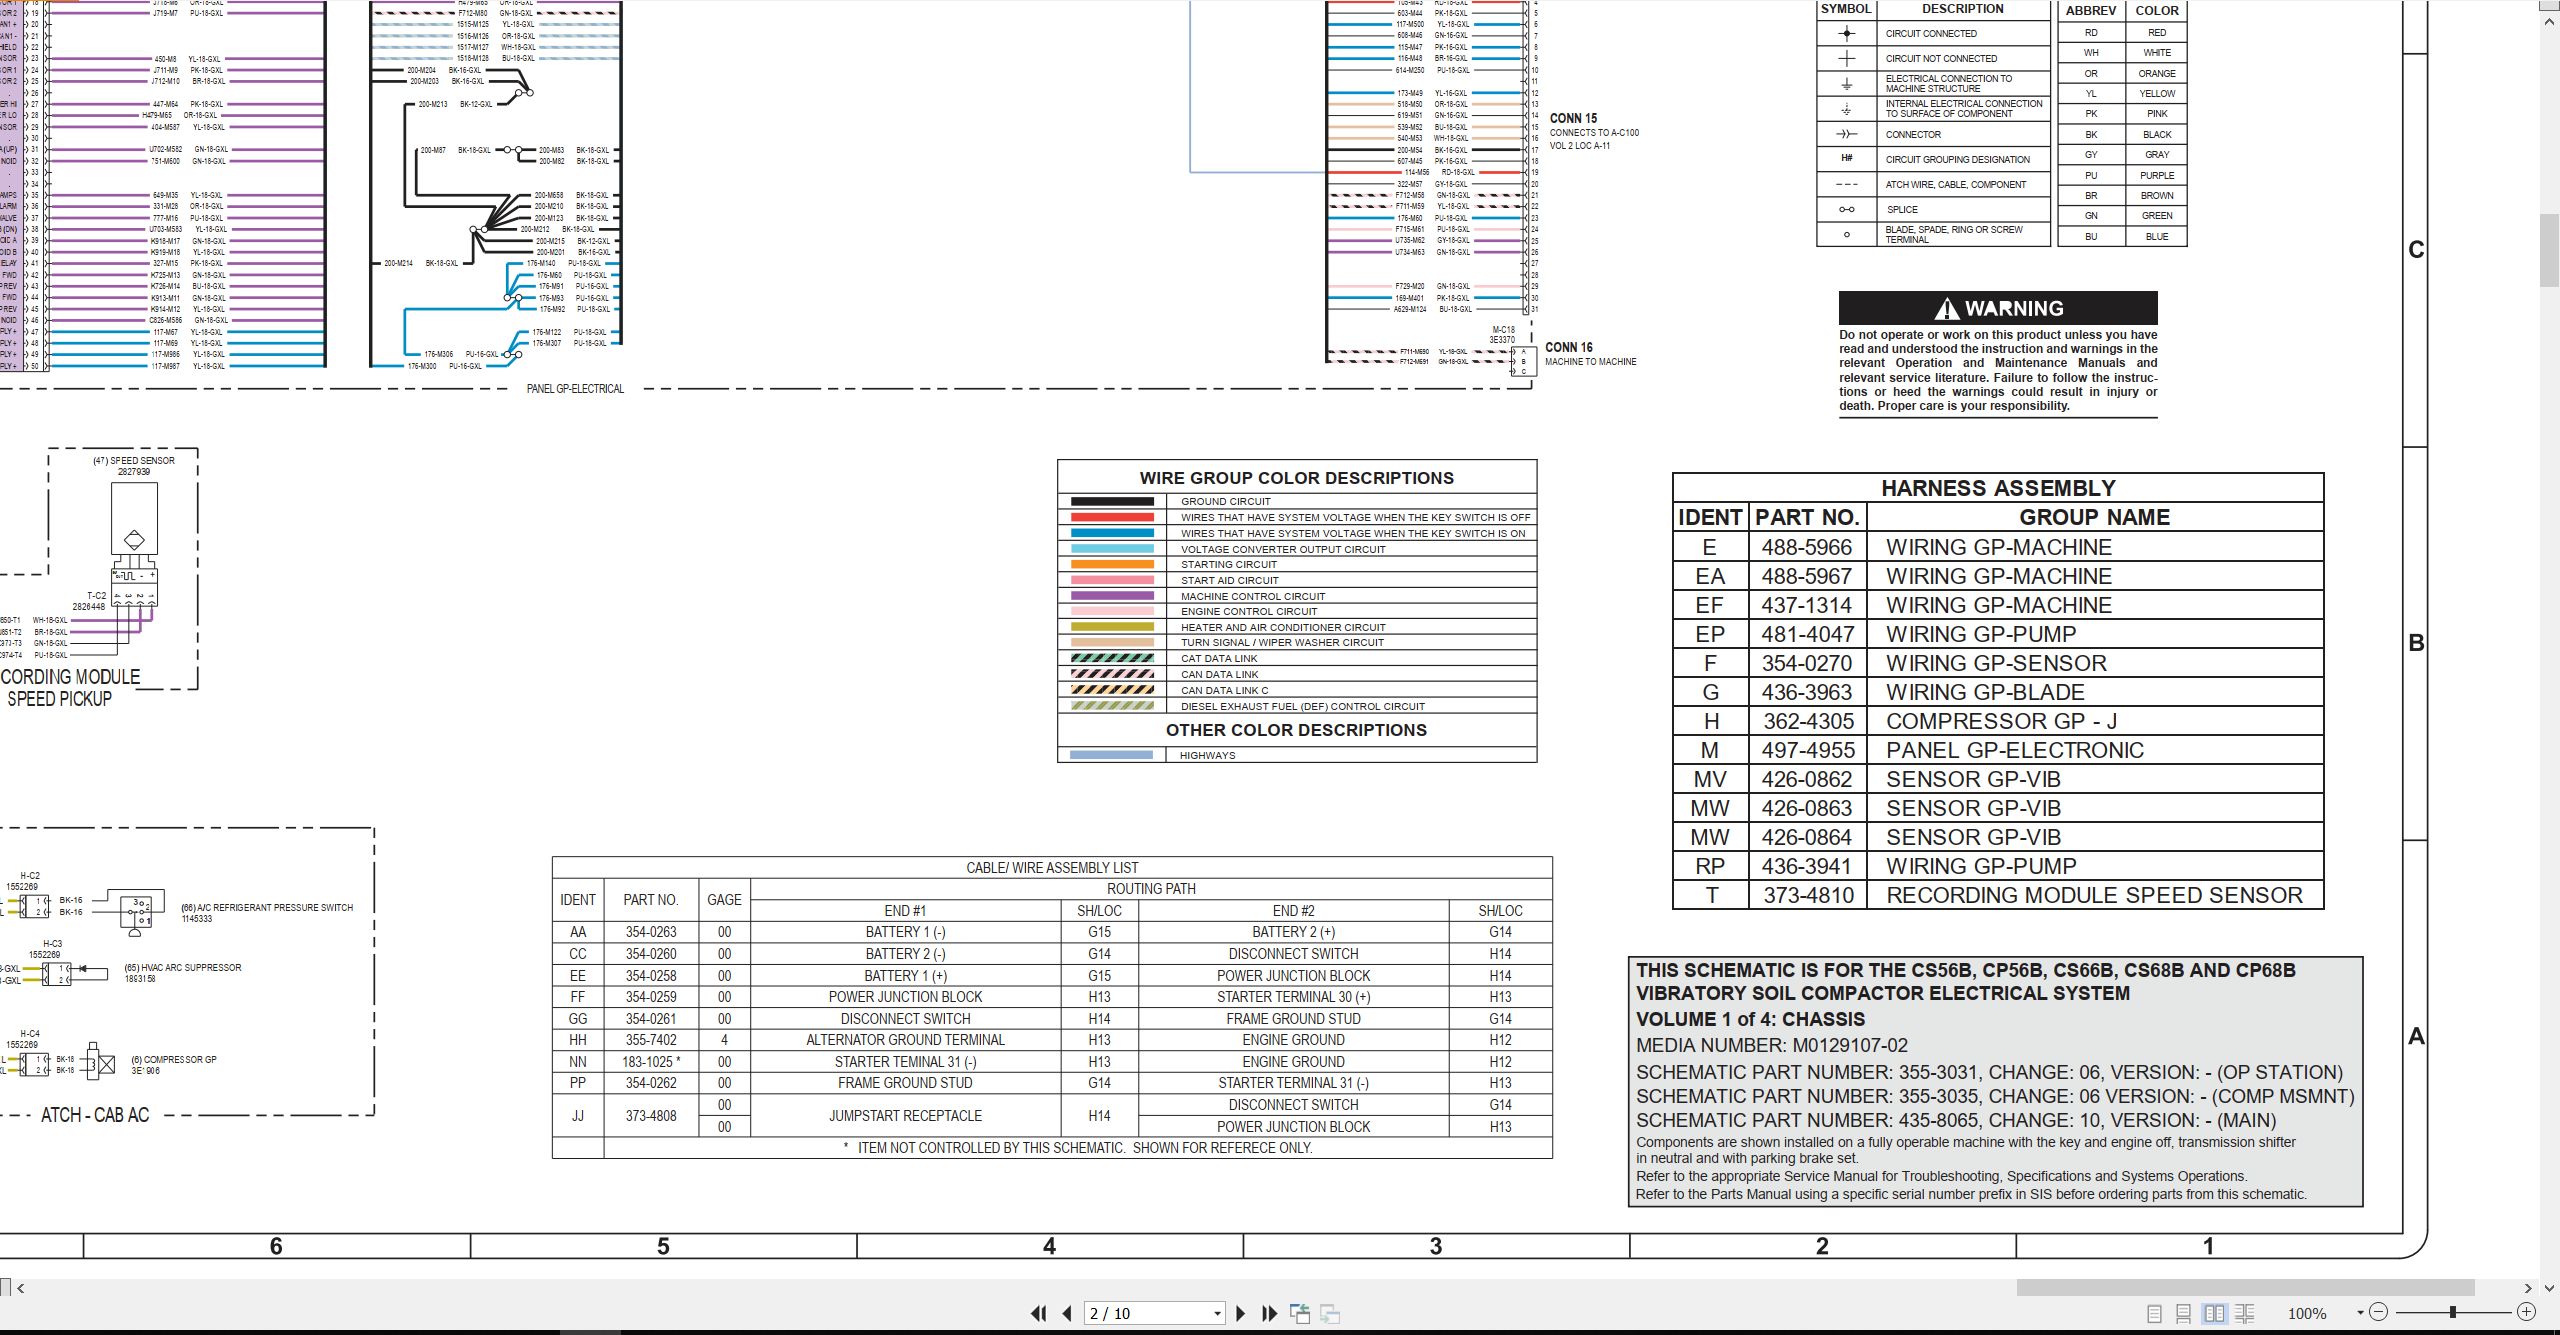Image resolution: width=2560 pixels, height=1335 pixels.
Task: Click the horizontal scrollbar right arrow
Action: click(2527, 1288)
